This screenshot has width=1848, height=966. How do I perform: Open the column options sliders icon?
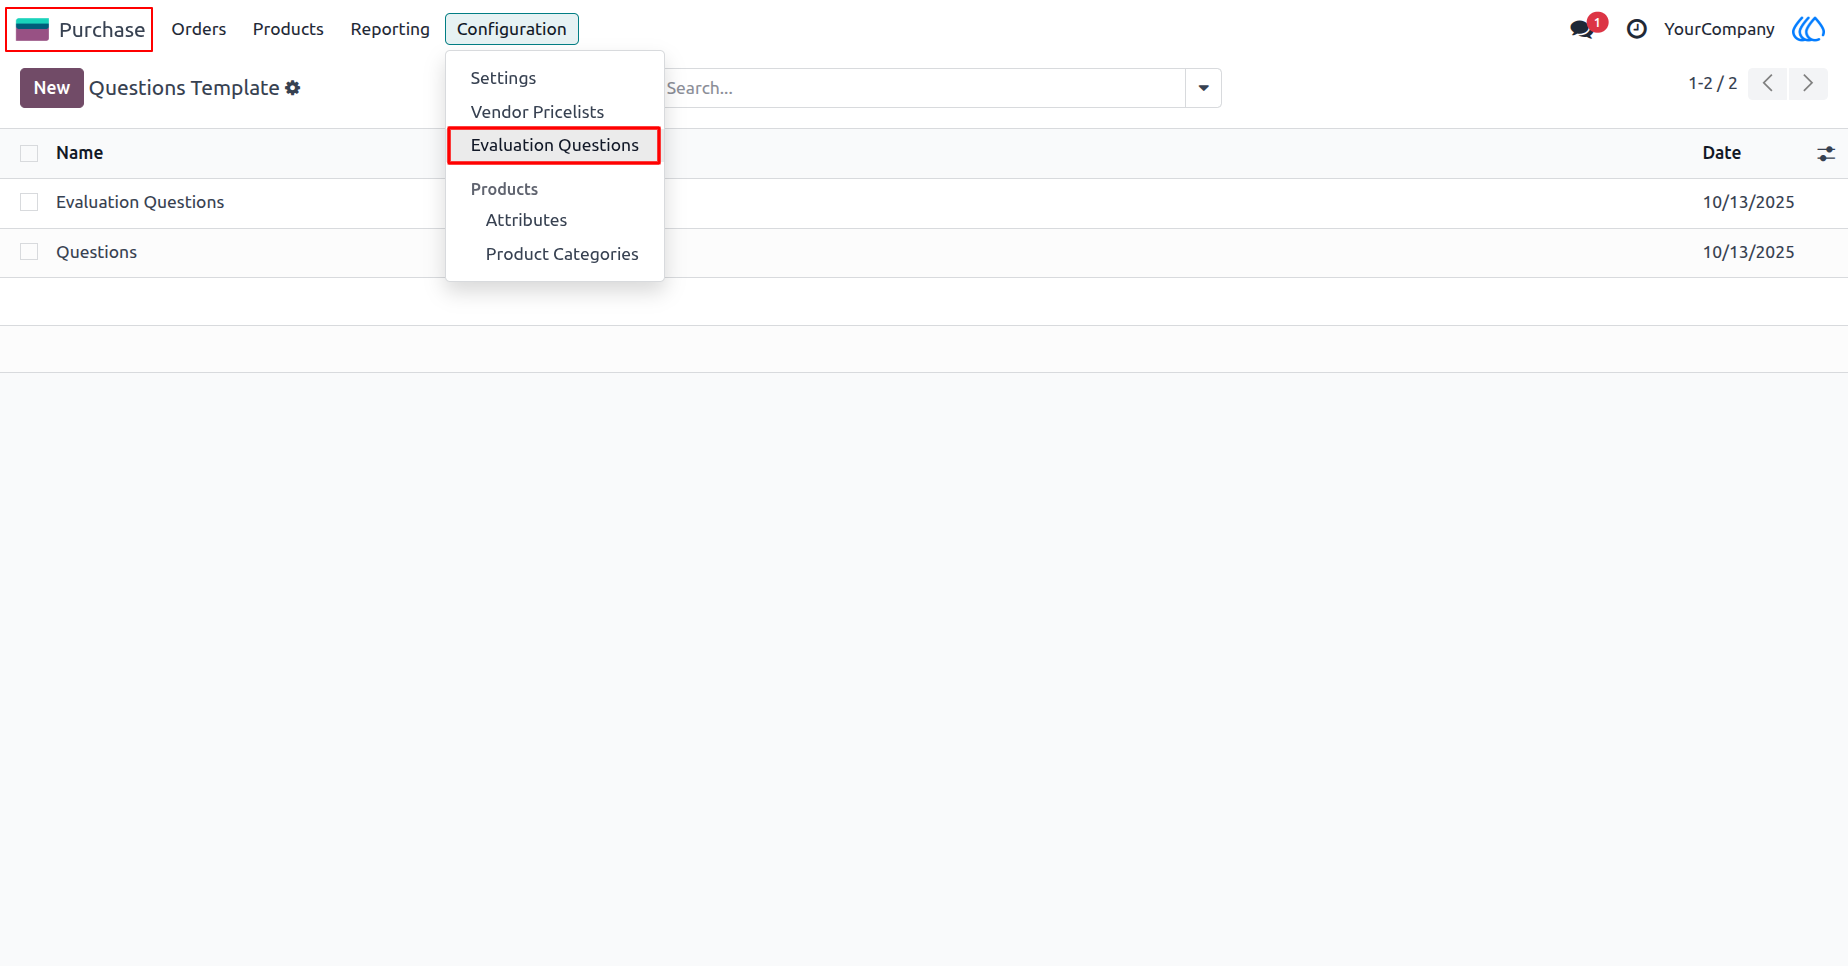[x=1825, y=153]
